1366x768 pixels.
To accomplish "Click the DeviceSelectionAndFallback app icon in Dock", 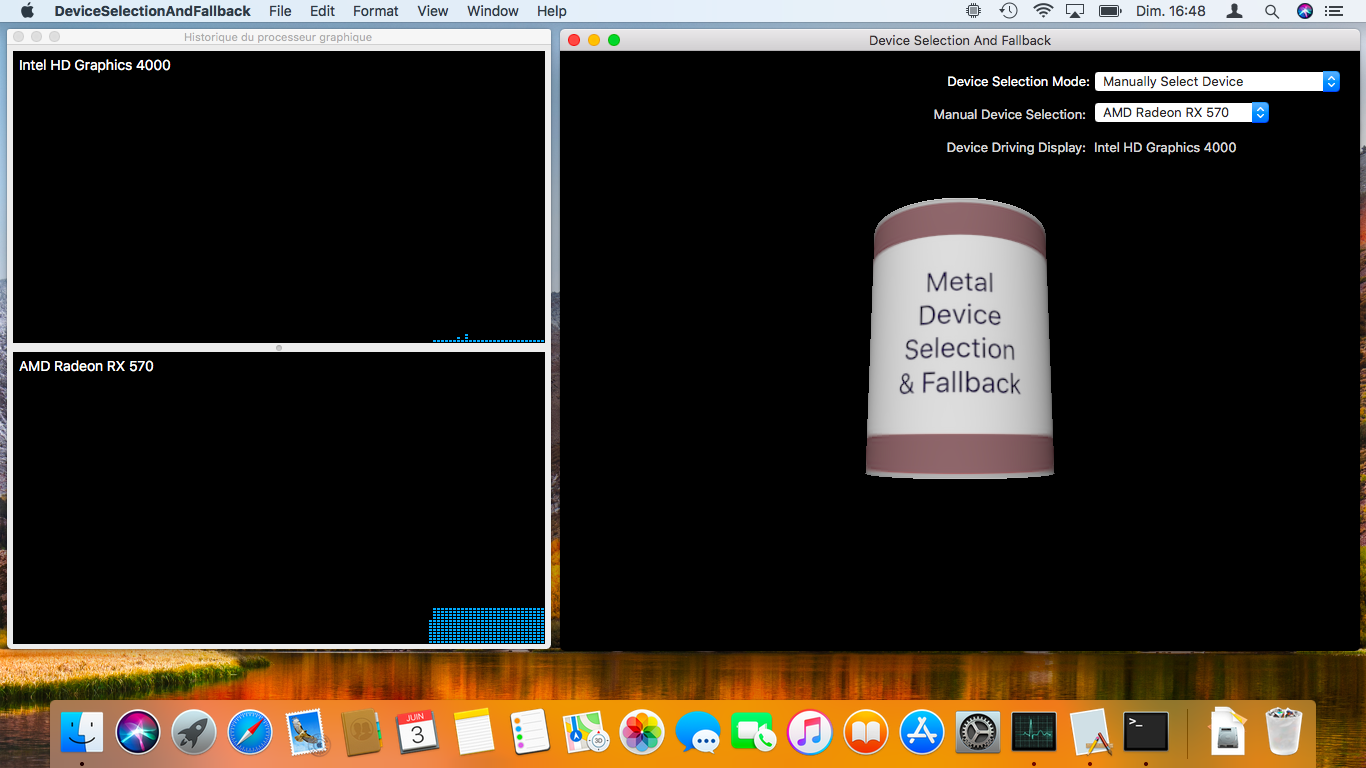I will (1090, 732).
